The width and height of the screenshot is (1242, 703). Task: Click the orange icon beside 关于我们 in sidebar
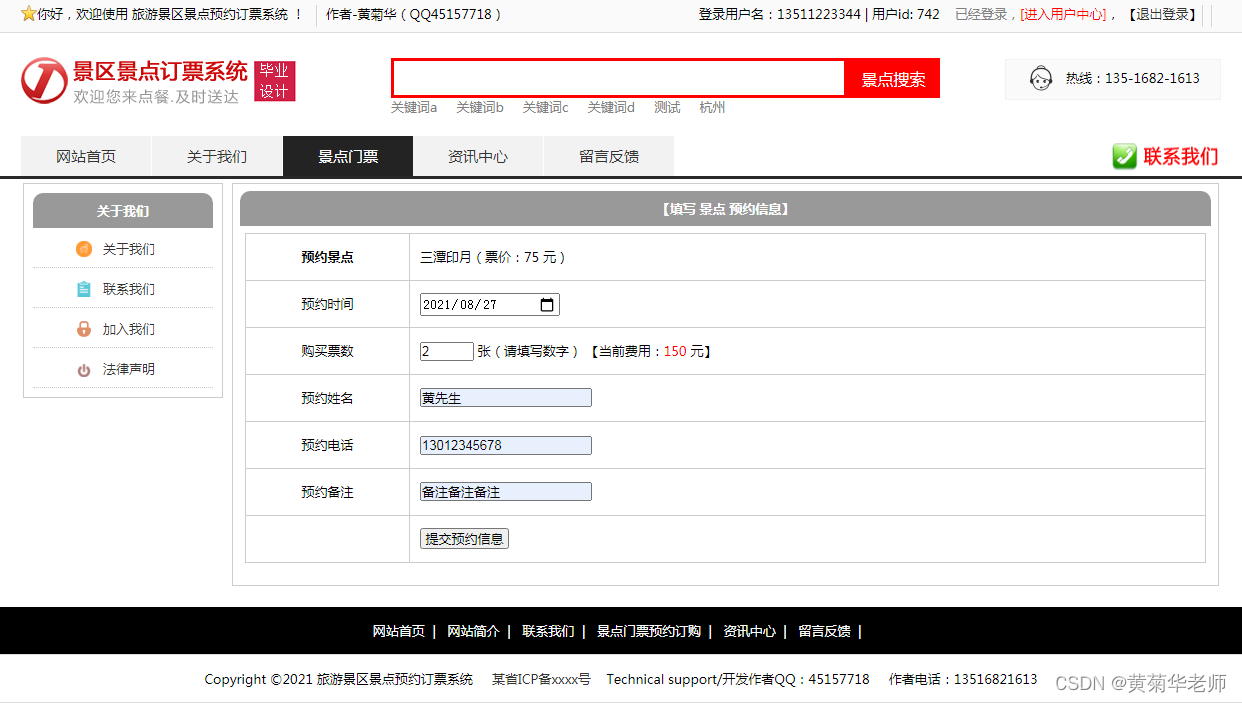[84, 249]
